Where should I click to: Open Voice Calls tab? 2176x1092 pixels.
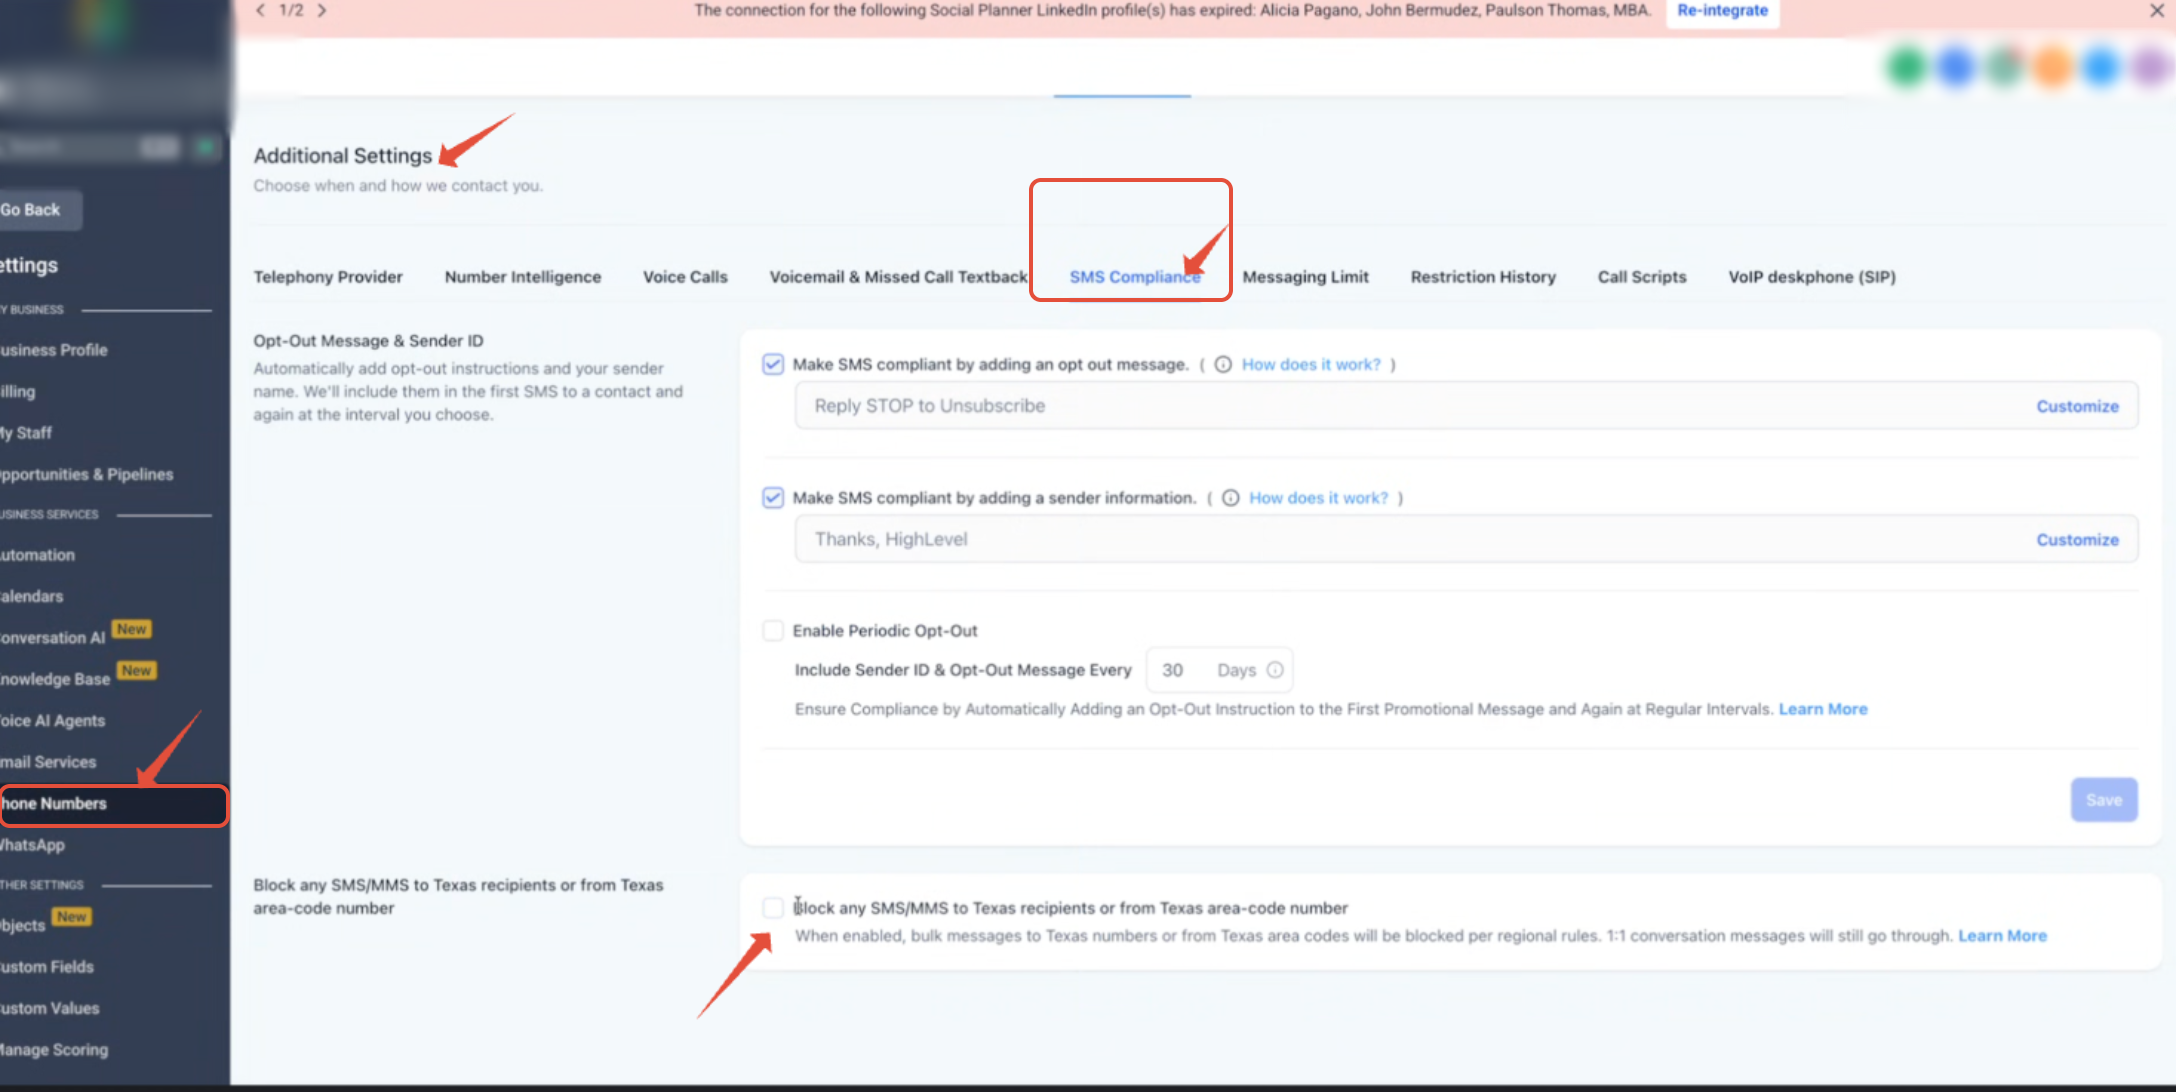point(685,277)
